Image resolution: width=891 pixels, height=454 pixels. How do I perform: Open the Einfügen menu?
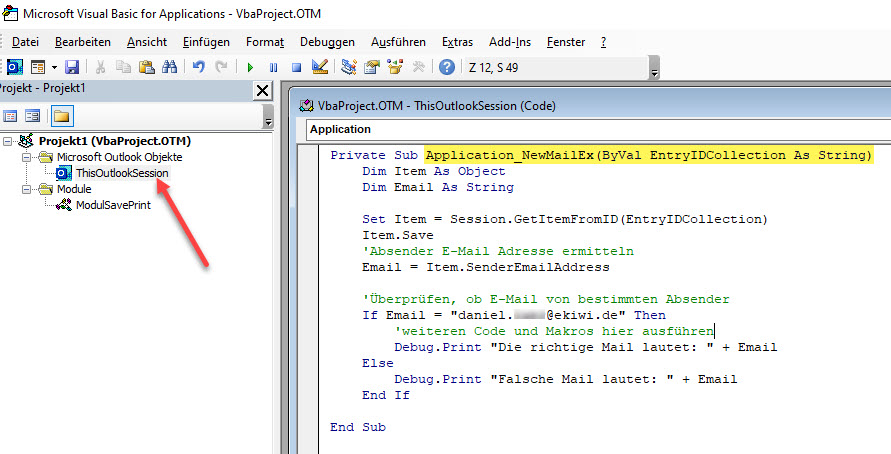pyautogui.click(x=206, y=42)
